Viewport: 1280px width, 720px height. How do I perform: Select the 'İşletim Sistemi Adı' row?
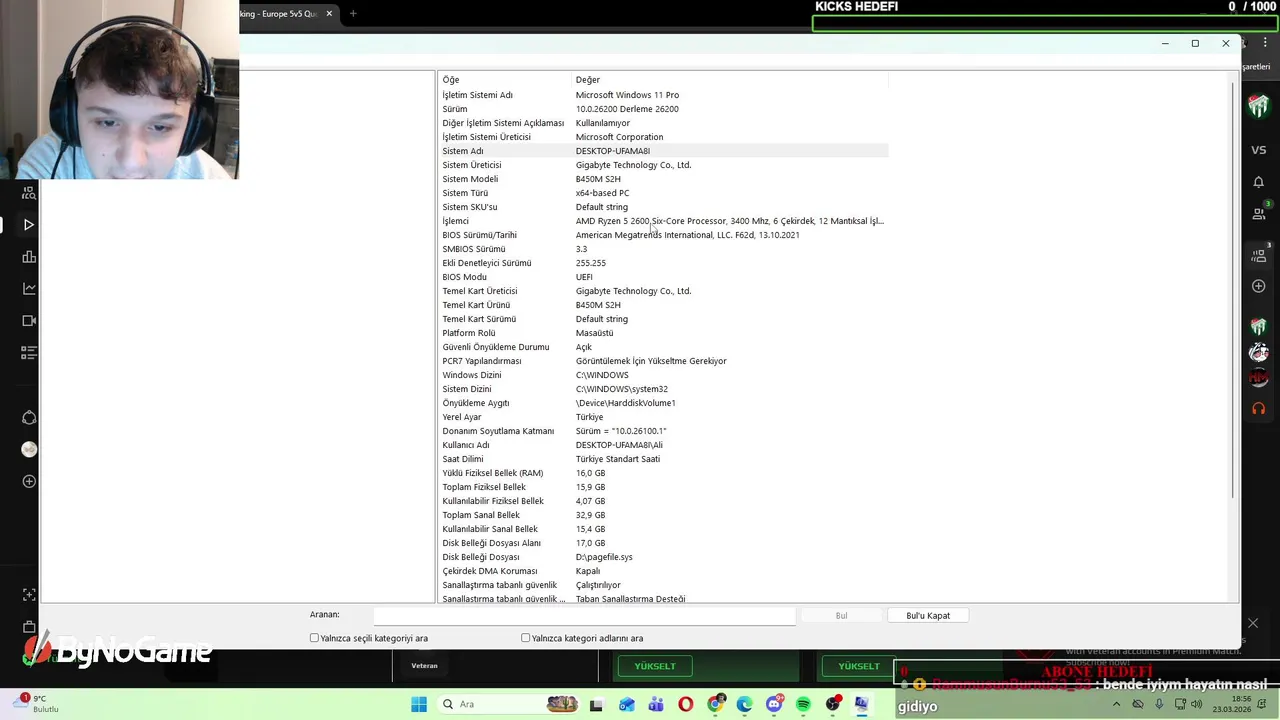click(663, 95)
